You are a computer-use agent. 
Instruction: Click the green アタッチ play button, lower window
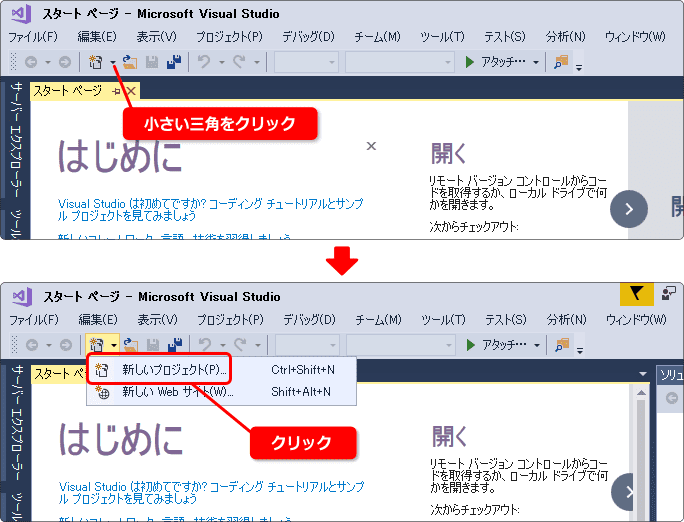[470, 345]
